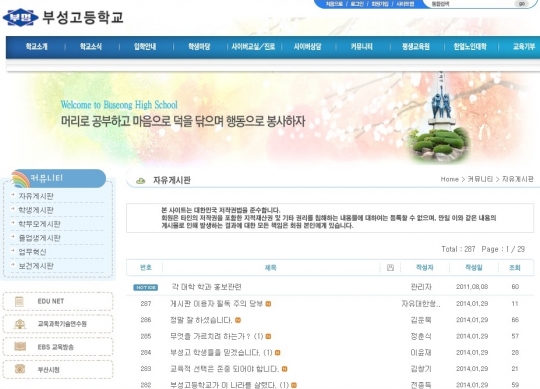The width and height of the screenshot is (540, 389).
Task: Open the 평생교육원 menu
Action: pyautogui.click(x=416, y=46)
